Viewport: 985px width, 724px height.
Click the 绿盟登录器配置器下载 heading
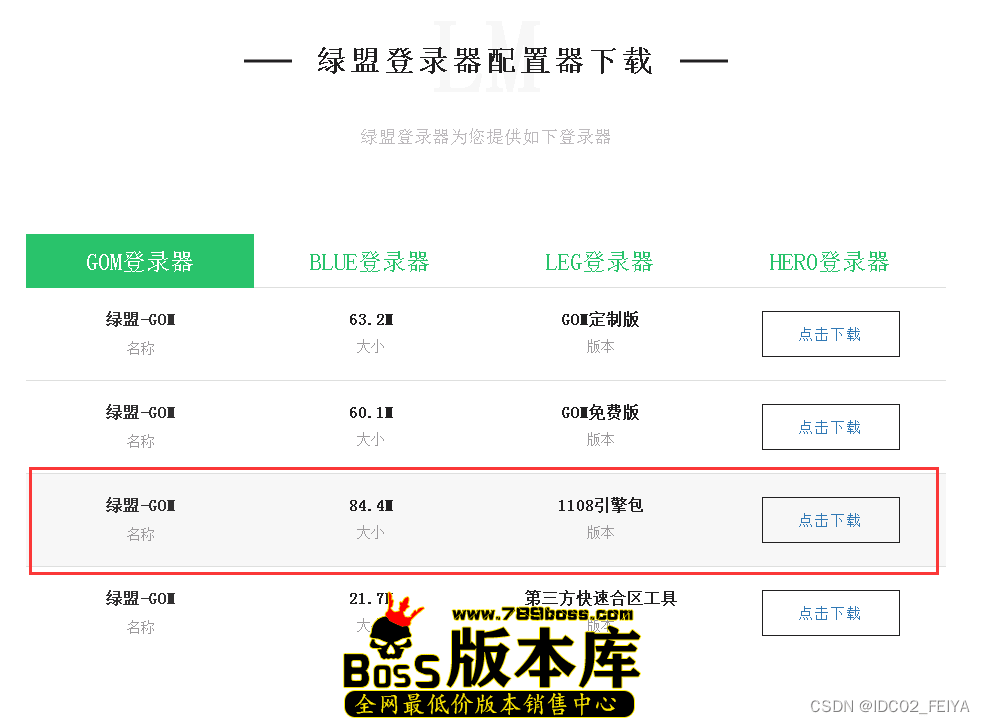tap(485, 61)
